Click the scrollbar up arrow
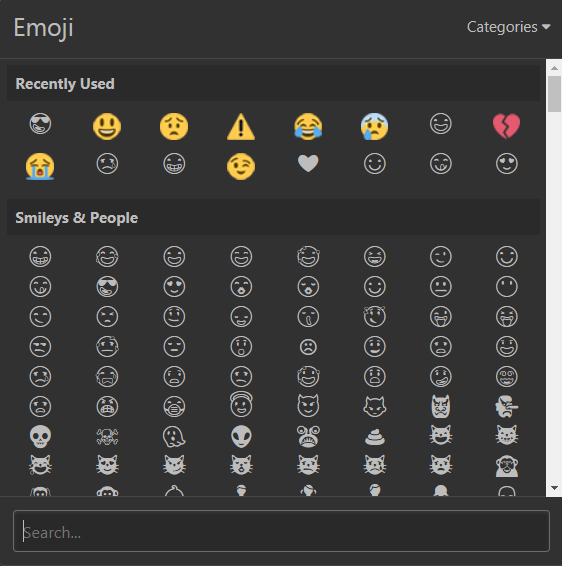562x566 pixels. point(554,68)
